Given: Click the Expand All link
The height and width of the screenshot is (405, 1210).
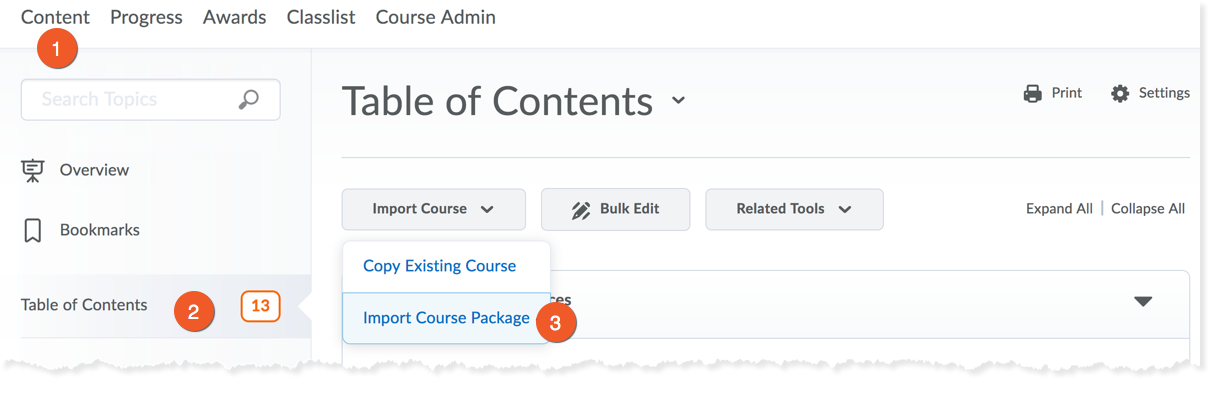Looking at the screenshot, I should click(1059, 209).
